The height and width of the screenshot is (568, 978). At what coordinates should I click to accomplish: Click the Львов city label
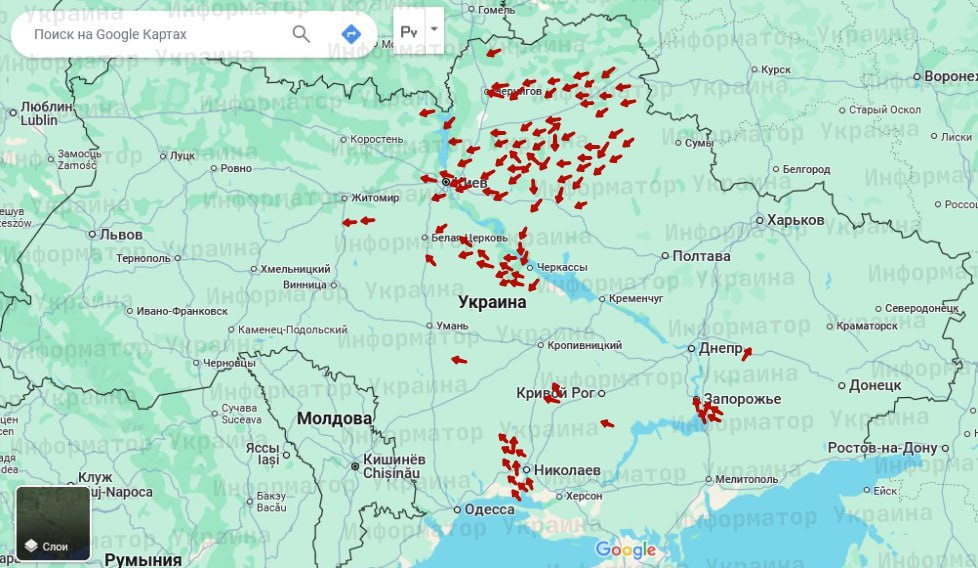pyautogui.click(x=121, y=235)
